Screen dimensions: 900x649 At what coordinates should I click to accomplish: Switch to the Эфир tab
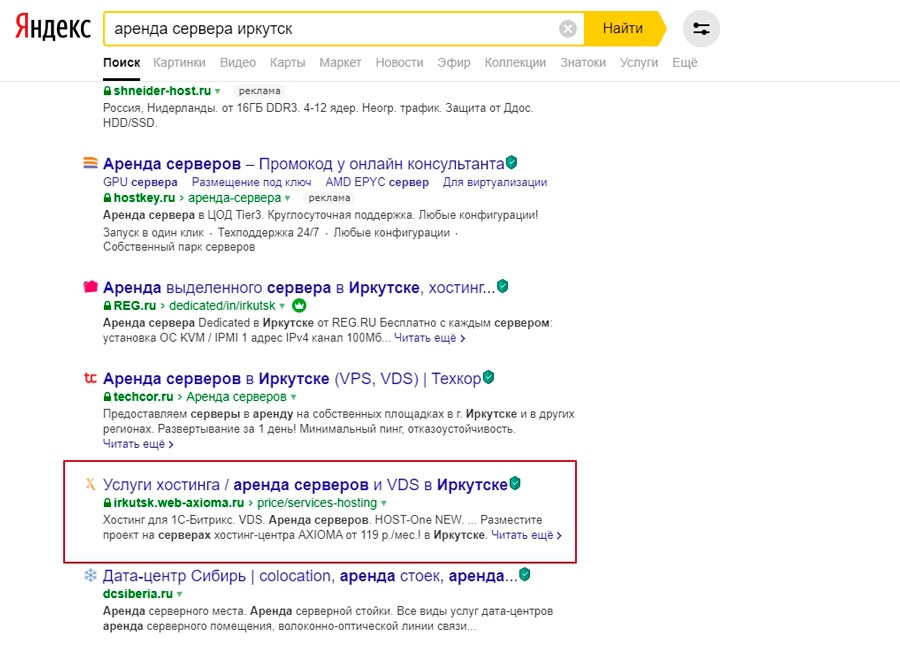point(454,63)
